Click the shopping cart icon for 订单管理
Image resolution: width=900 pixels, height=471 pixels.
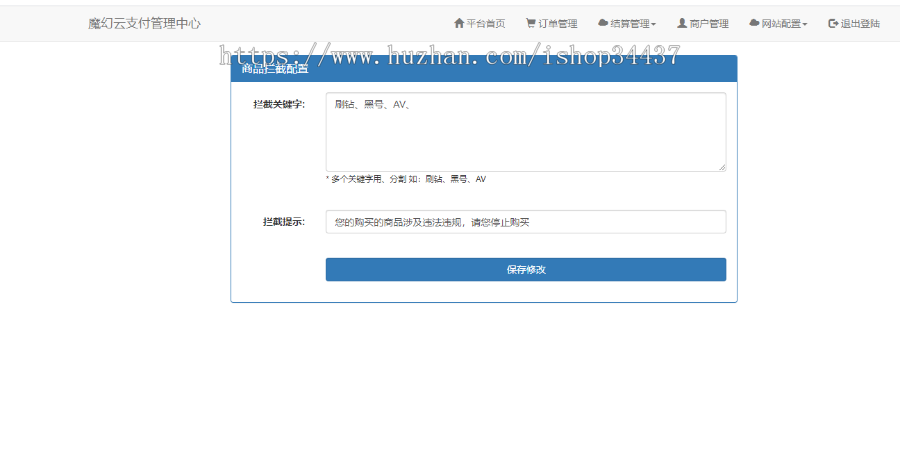click(x=530, y=23)
